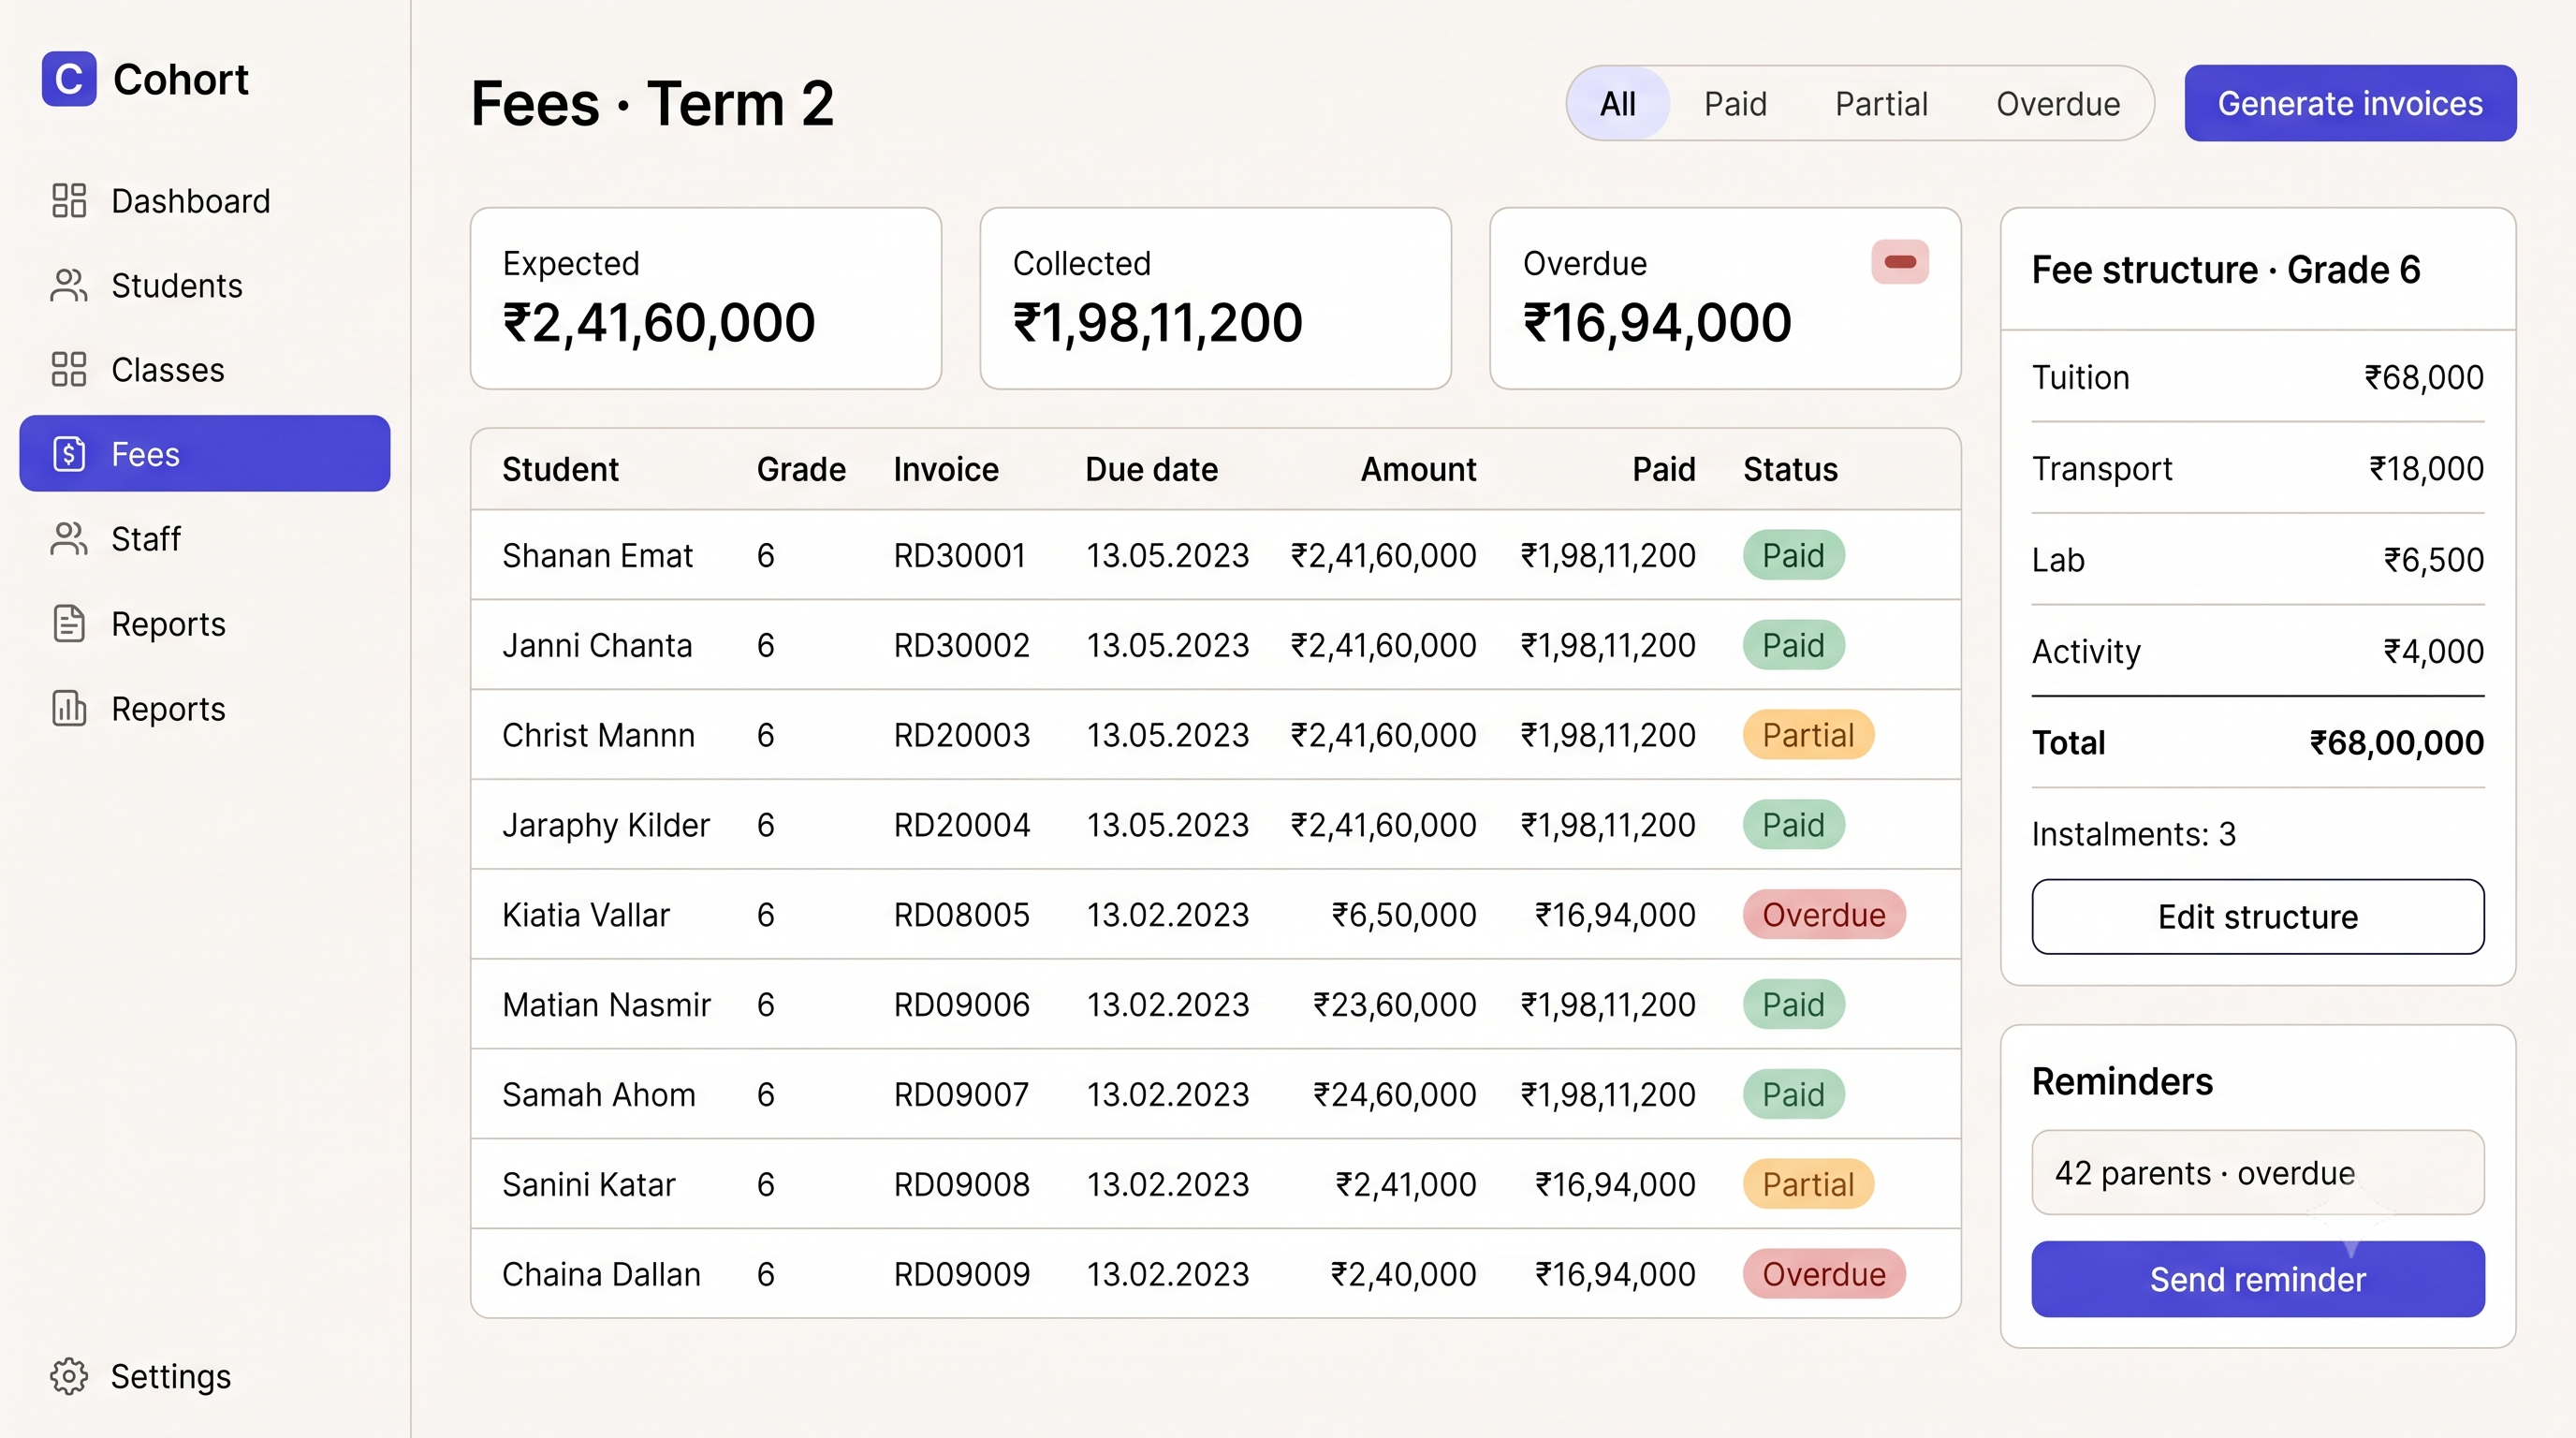The height and width of the screenshot is (1438, 2576).
Task: Click the Generate invoices button
Action: [x=2350, y=103]
